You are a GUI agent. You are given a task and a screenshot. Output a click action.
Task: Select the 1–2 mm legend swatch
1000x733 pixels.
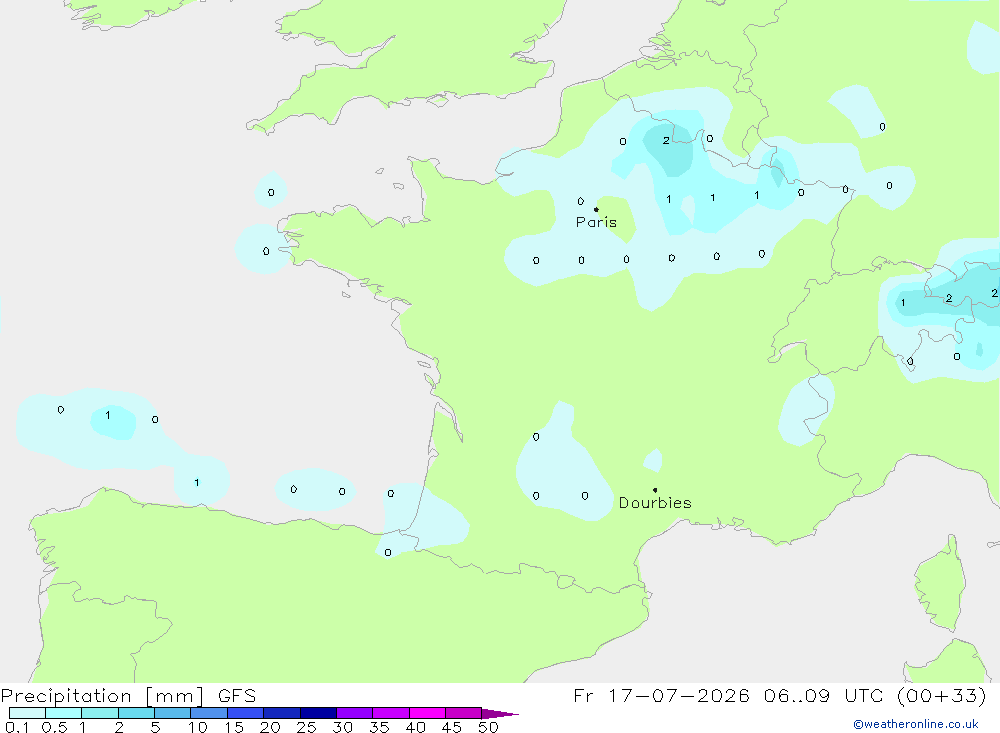100,713
